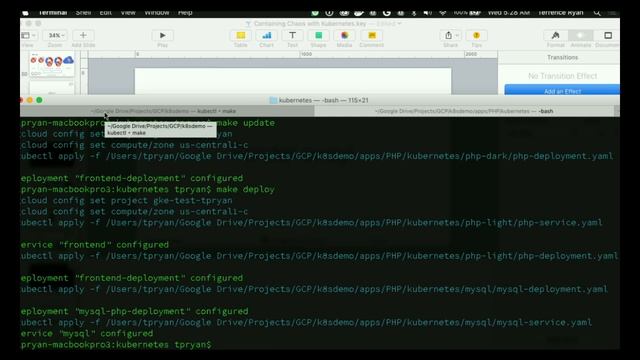The width and height of the screenshot is (640, 360).
Task: Click Add Slide in Keynote toolbar
Action: (x=83, y=36)
